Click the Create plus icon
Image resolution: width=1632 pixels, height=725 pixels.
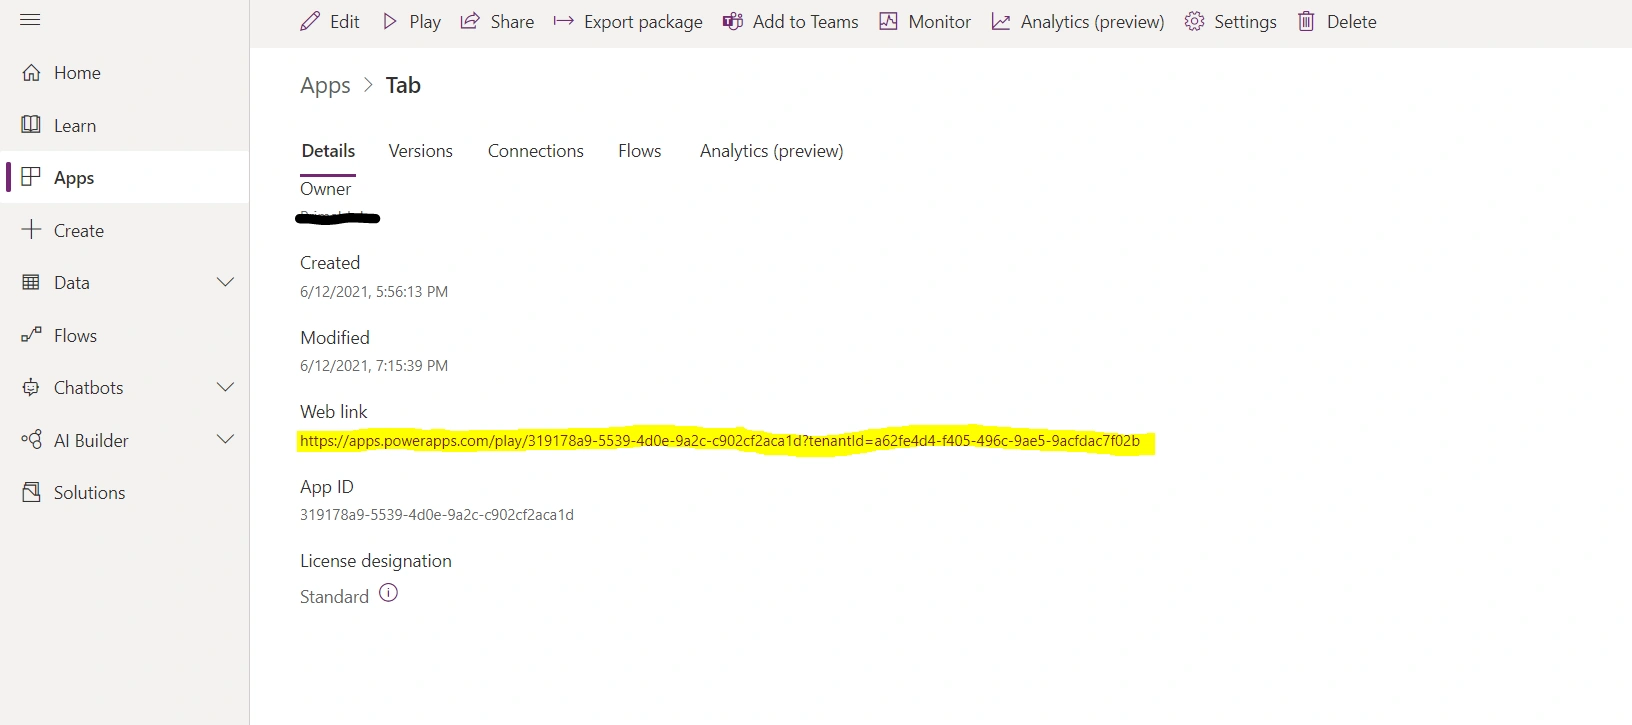click(x=32, y=230)
